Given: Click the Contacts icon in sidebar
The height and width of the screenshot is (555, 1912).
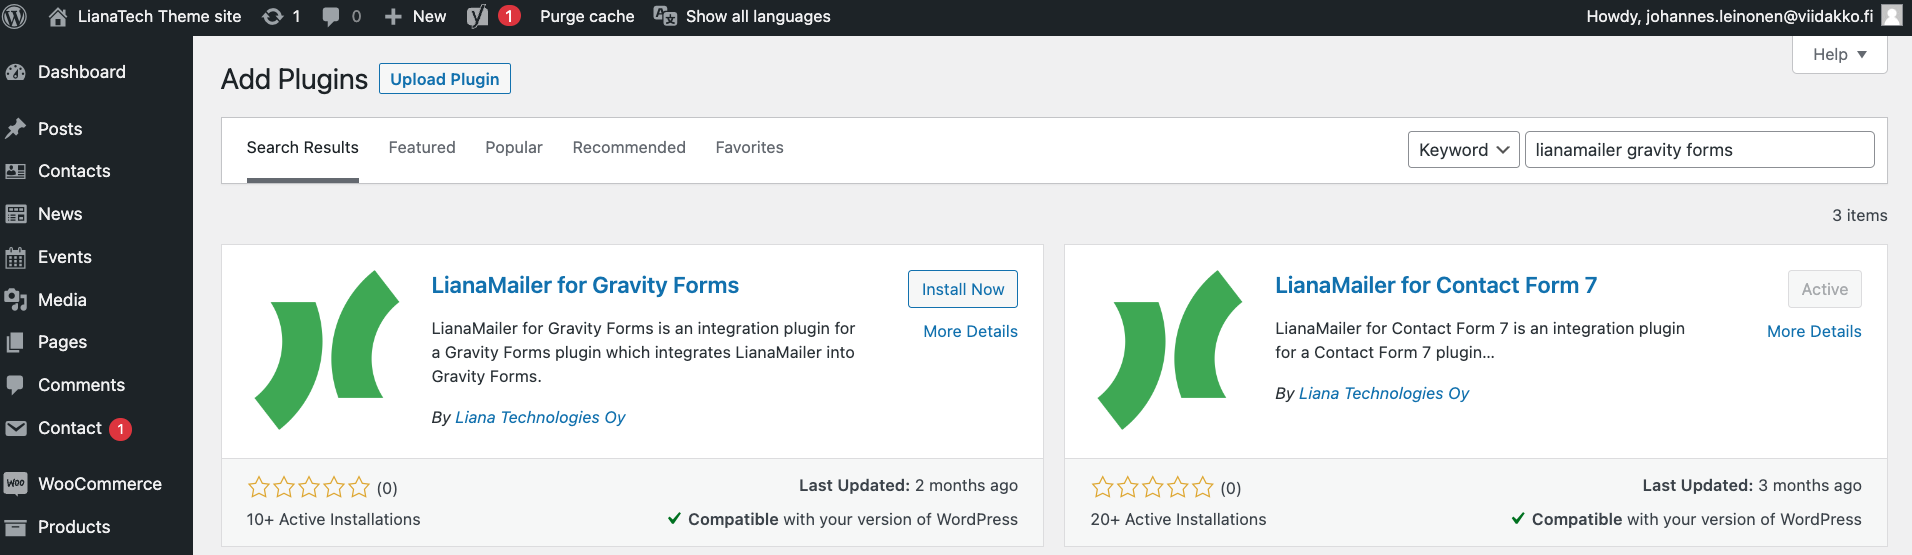Looking at the screenshot, I should (x=15, y=171).
